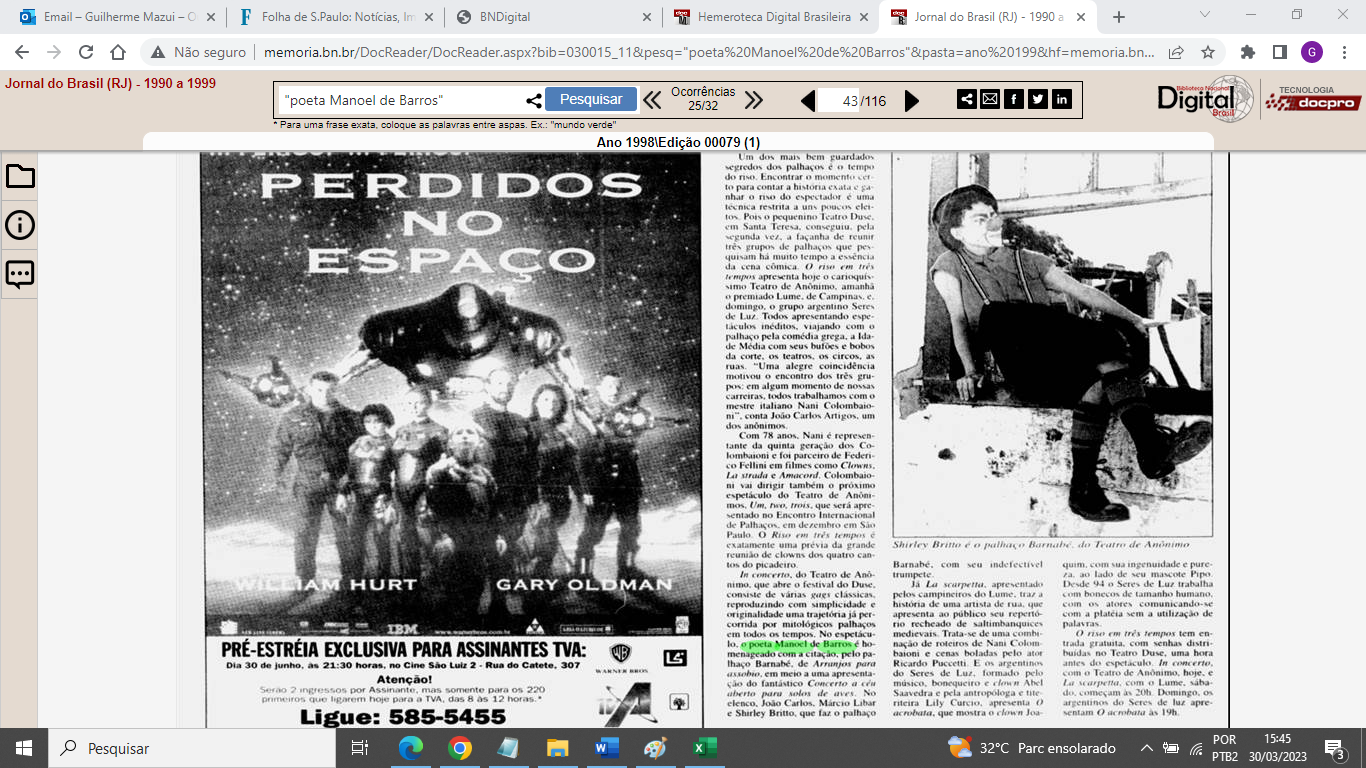Click the Biblioteca Nacional Digital logo
This screenshot has height=768, width=1366.
point(1205,98)
